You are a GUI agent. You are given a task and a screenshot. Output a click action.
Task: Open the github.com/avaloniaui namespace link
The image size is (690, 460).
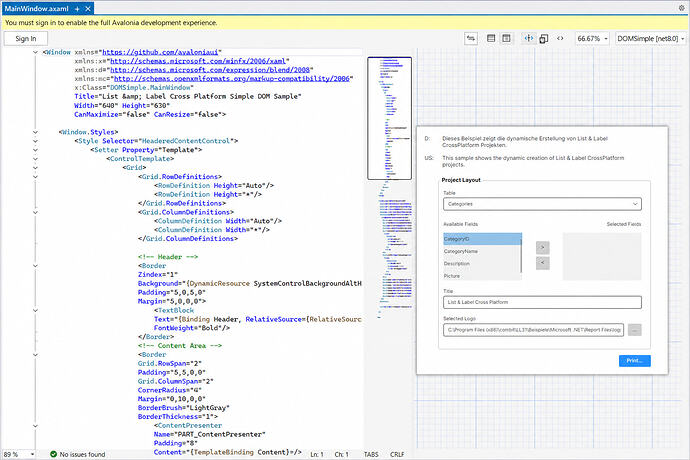pyautogui.click(x=160, y=52)
